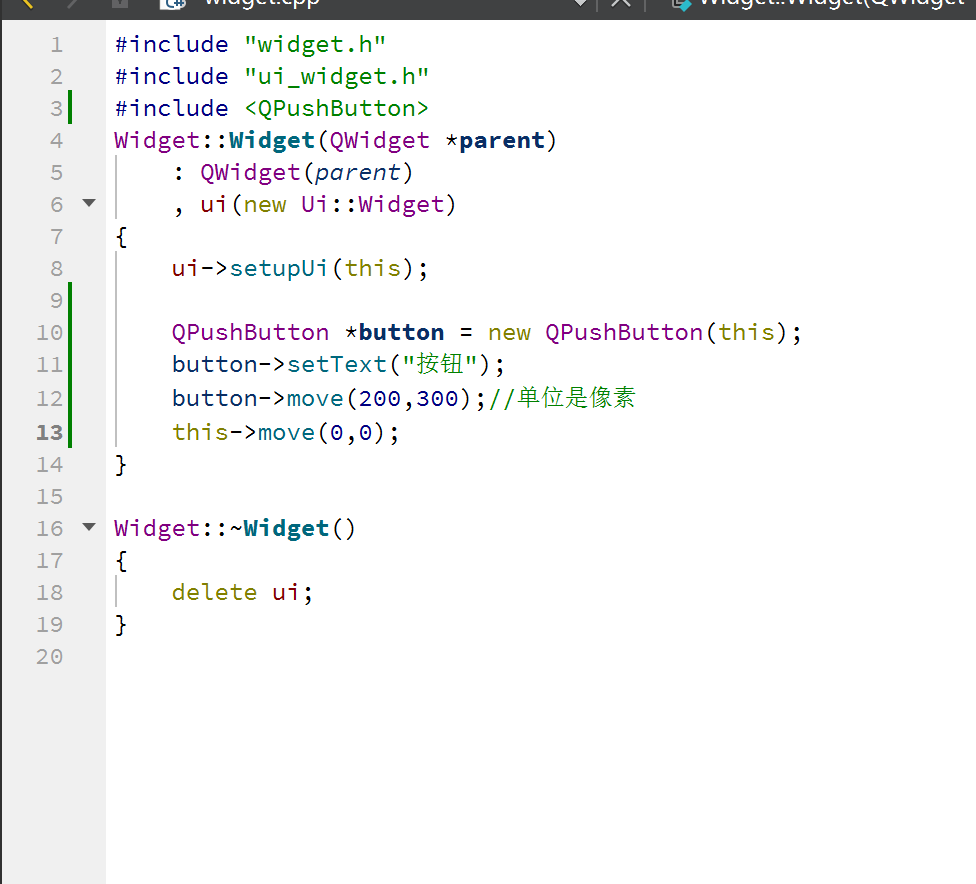
Task: Click the closing brace on line 19
Action: (121, 624)
